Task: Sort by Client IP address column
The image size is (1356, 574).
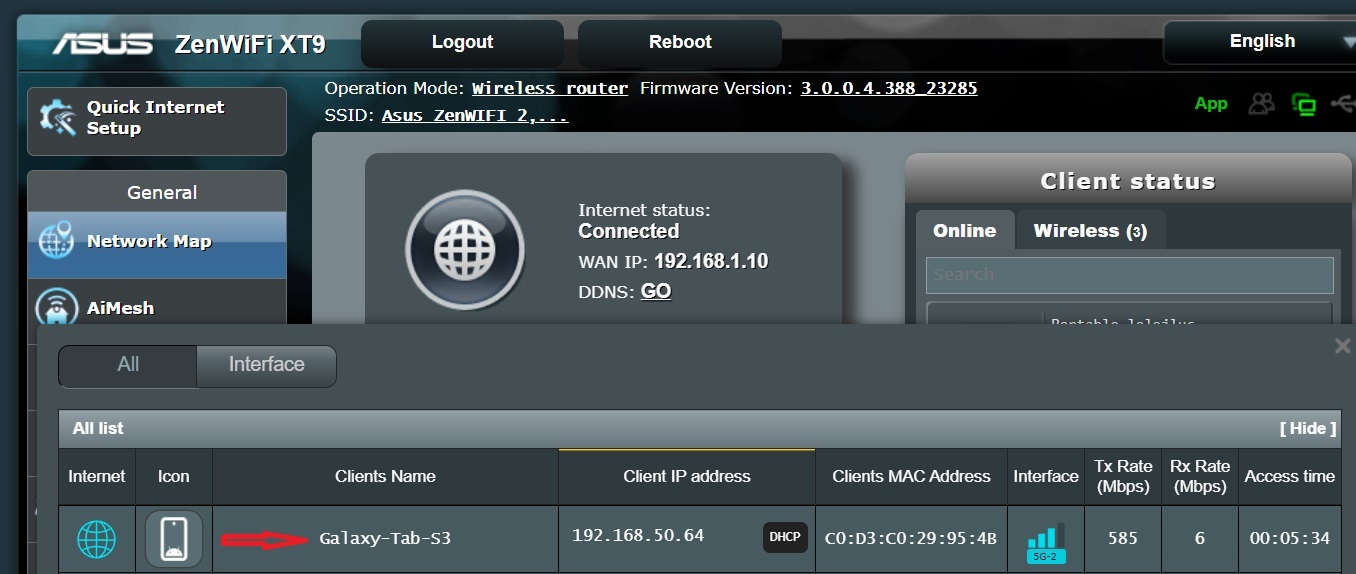Action: [x=687, y=477]
